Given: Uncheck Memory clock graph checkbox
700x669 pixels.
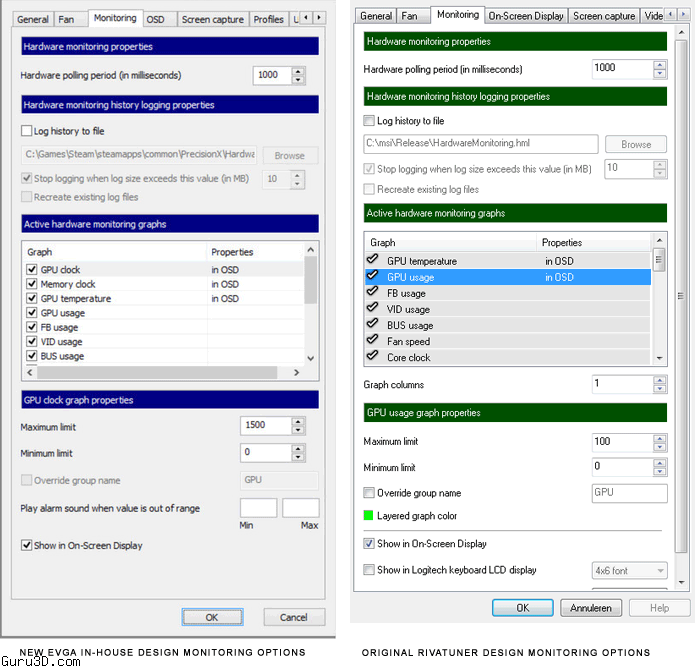Looking at the screenshot, I should point(30,284).
